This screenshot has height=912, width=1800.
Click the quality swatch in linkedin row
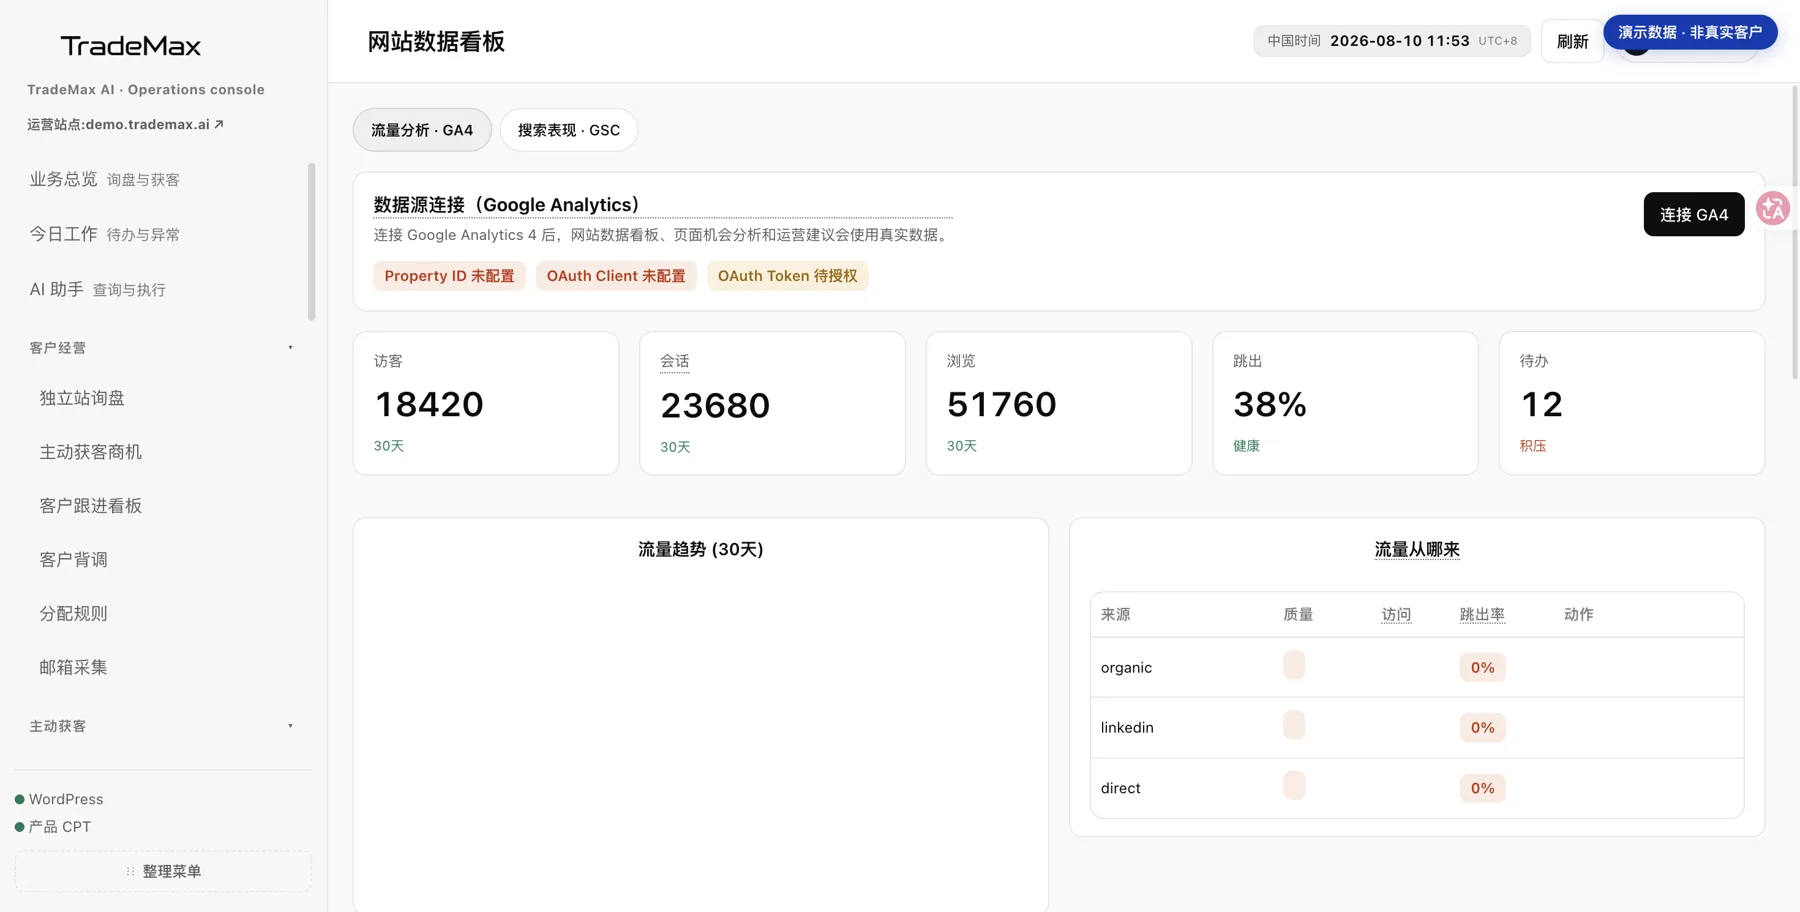coord(1294,725)
